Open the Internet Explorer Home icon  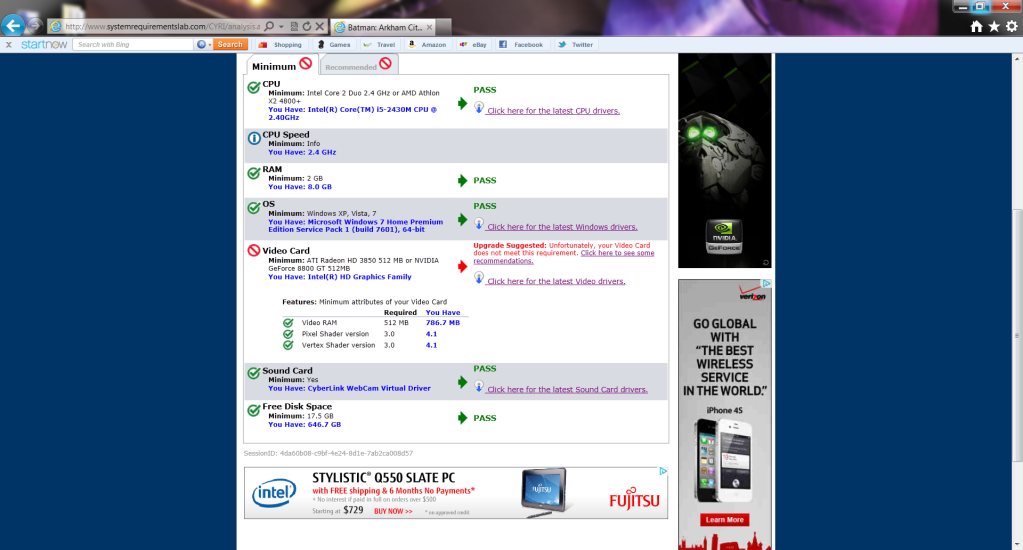[976, 26]
